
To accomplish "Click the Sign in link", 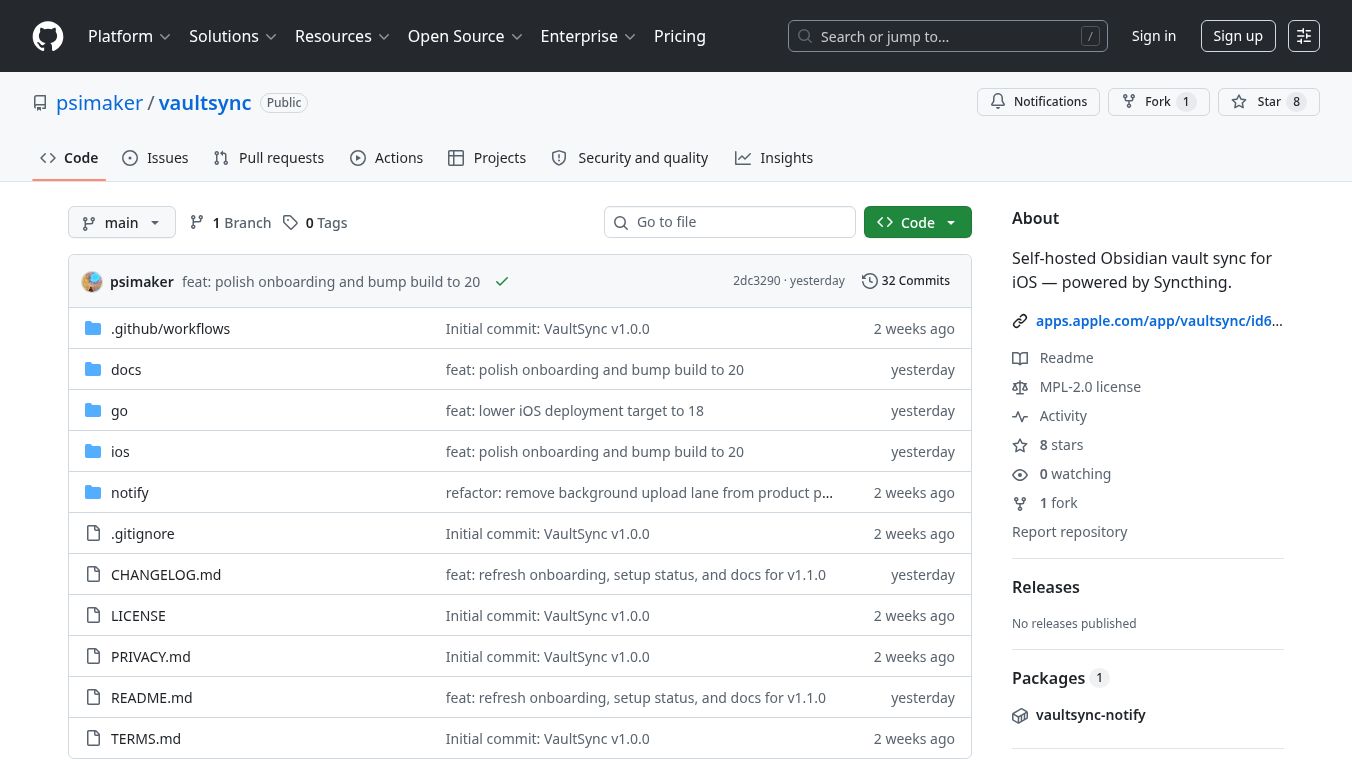I will tap(1154, 36).
